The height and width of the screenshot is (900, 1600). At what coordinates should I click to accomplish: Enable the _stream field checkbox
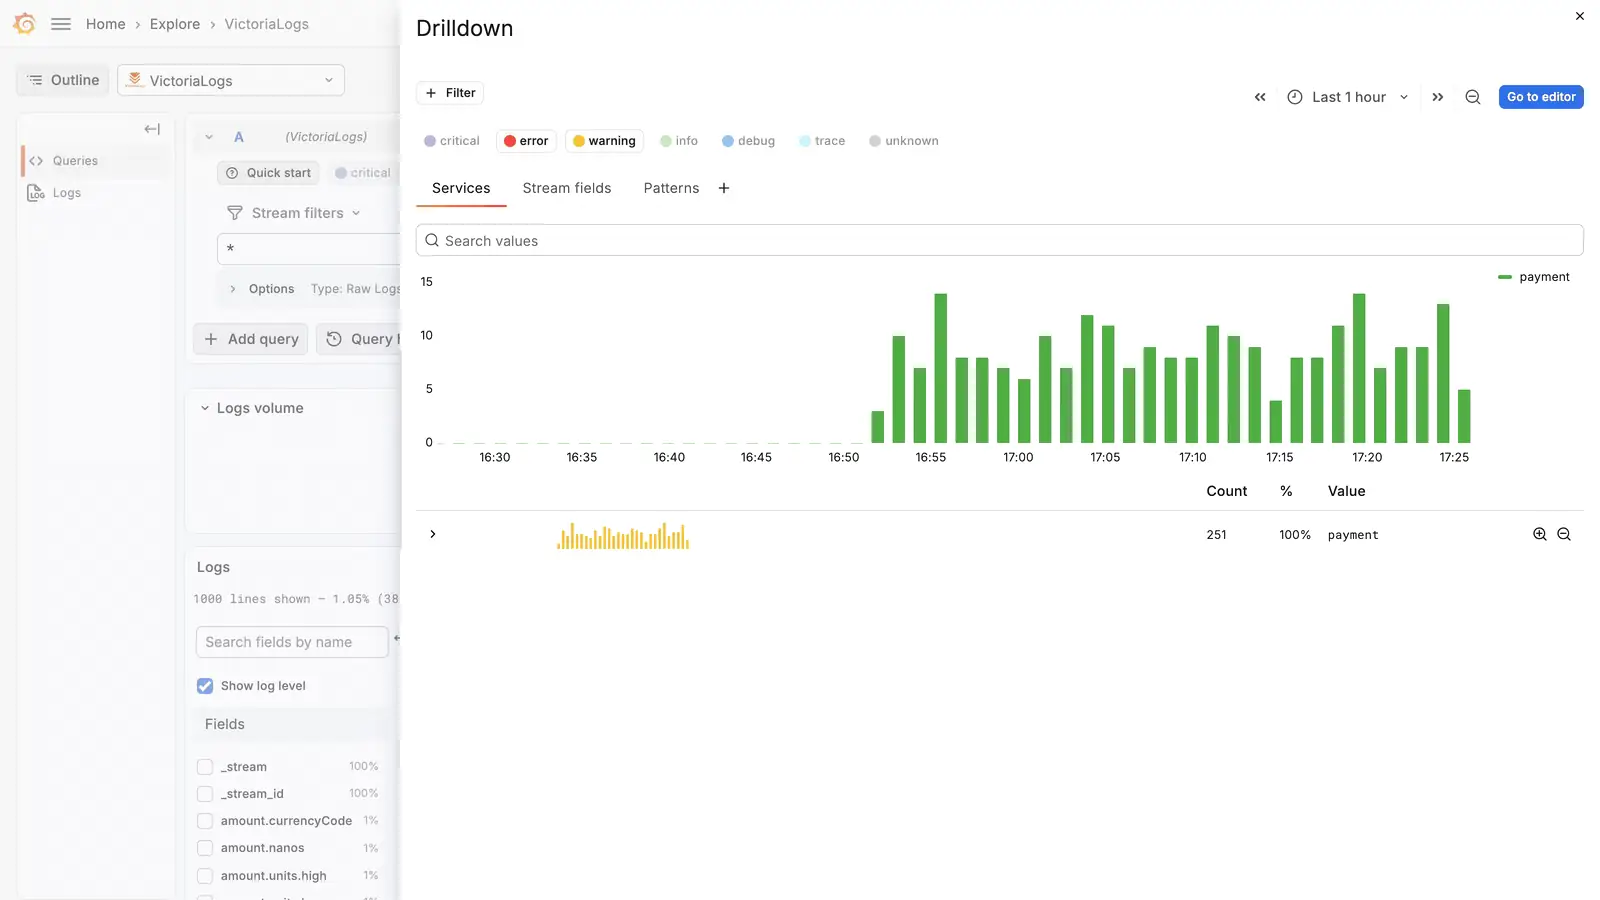tap(205, 767)
